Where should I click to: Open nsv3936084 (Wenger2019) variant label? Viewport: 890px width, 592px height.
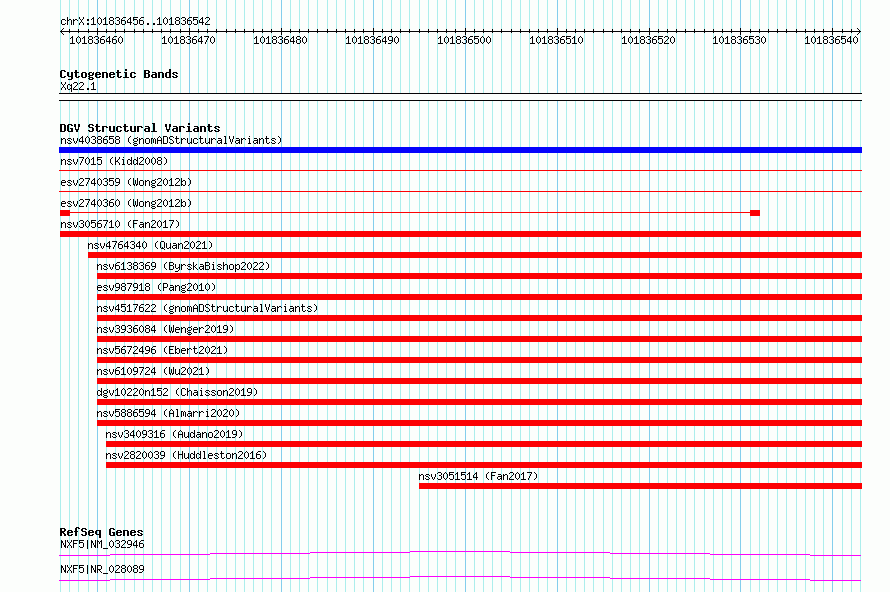click(x=165, y=329)
